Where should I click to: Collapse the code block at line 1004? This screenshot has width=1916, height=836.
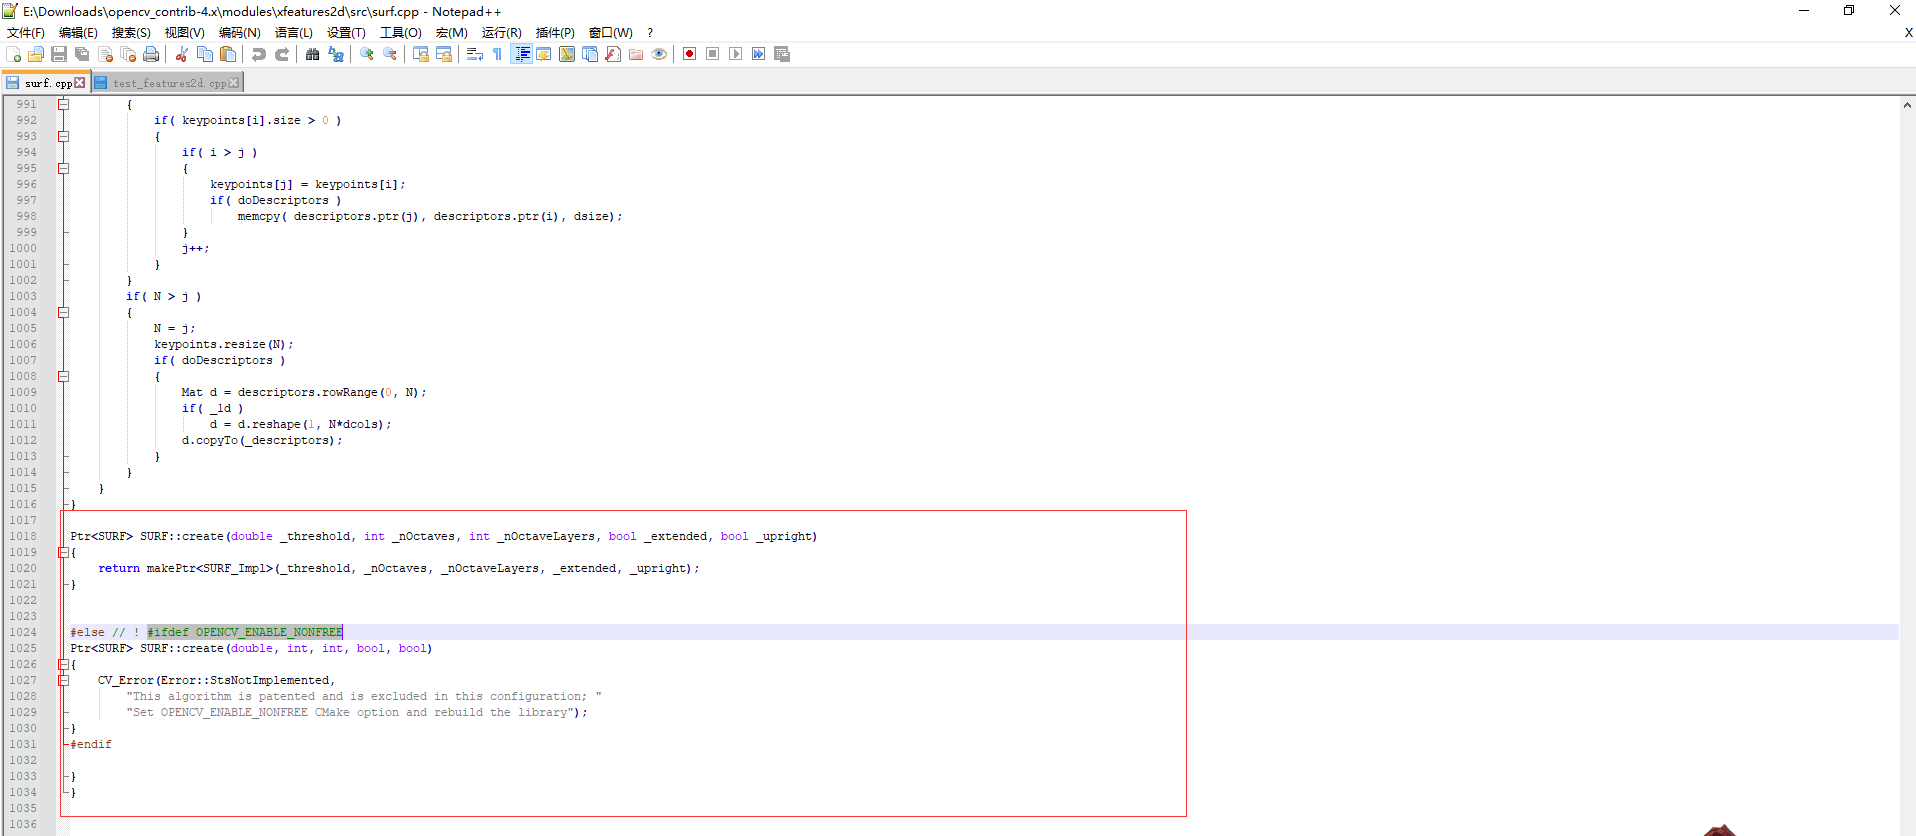(x=63, y=312)
